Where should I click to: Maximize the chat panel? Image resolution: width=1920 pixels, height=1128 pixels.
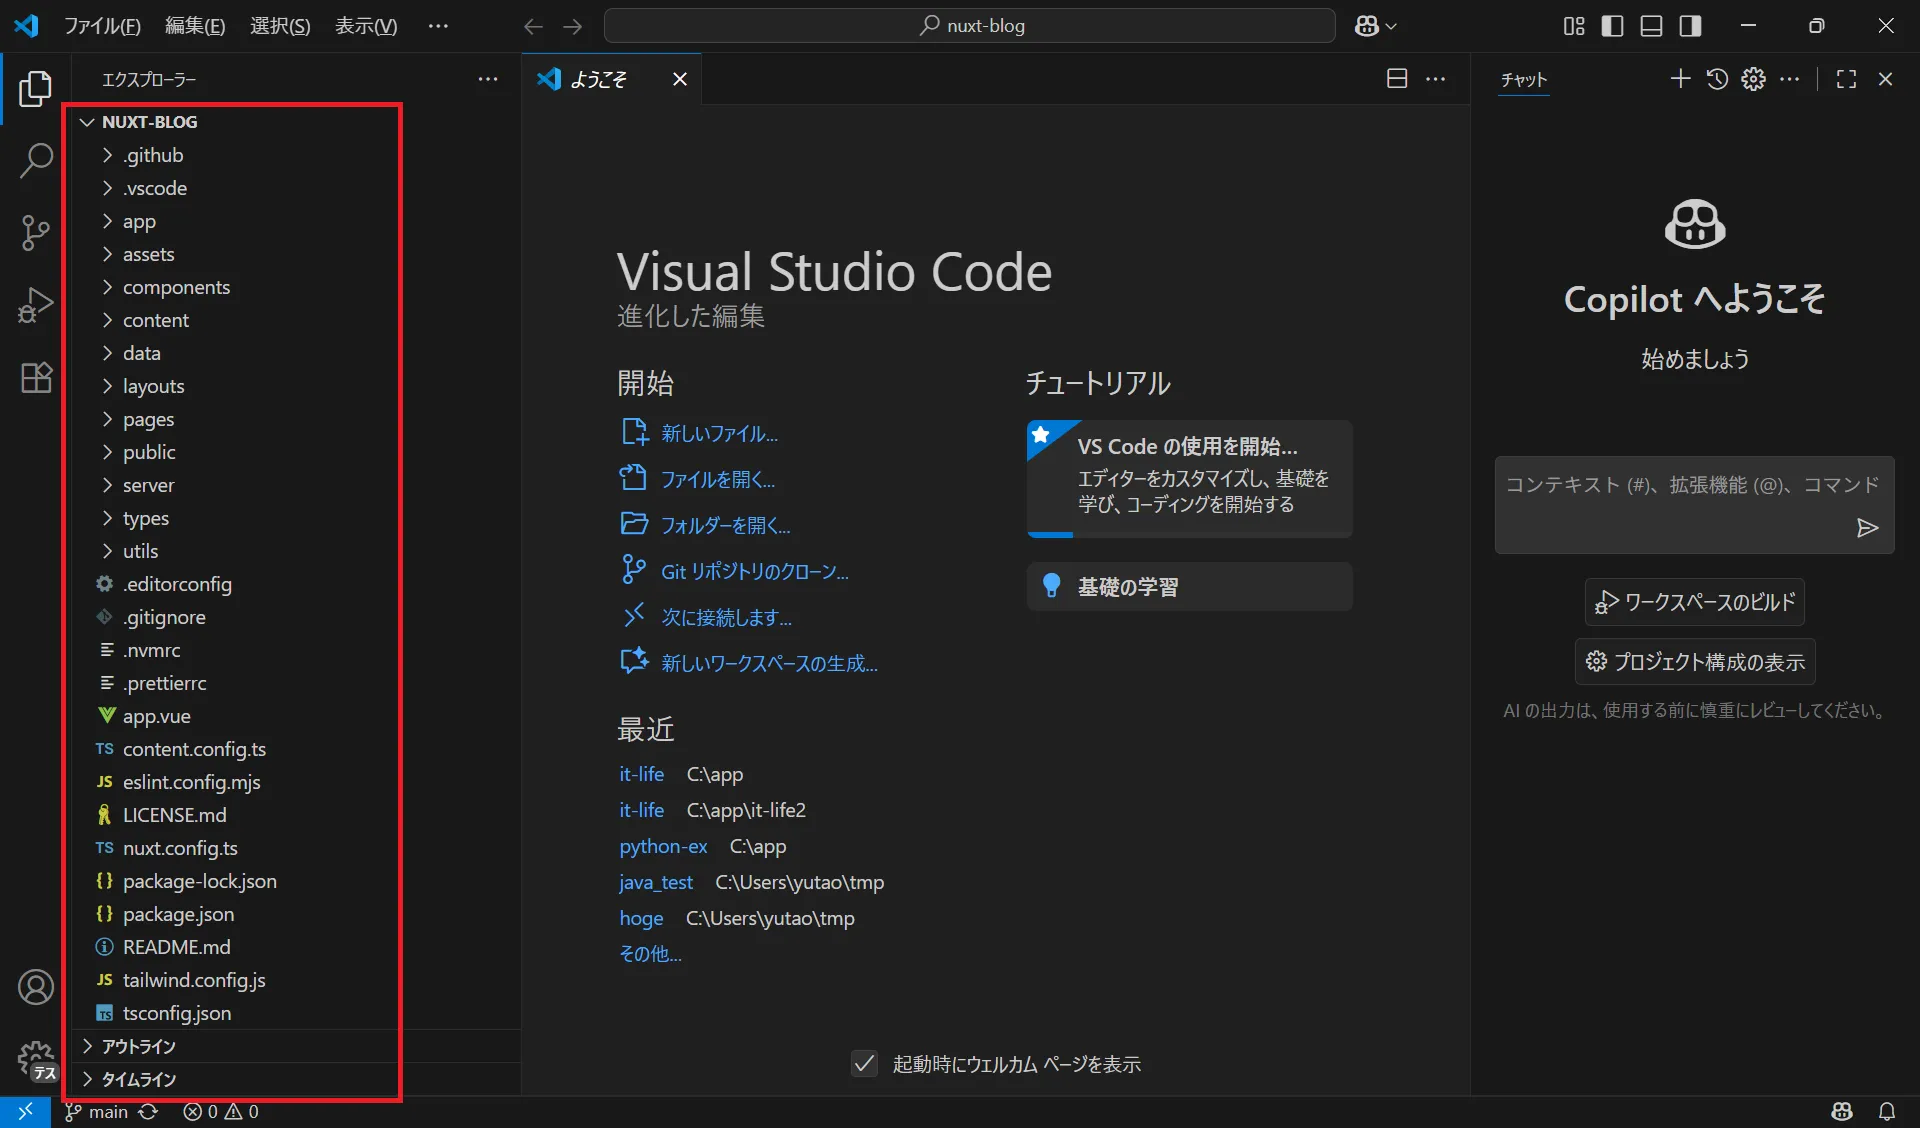click(1846, 79)
